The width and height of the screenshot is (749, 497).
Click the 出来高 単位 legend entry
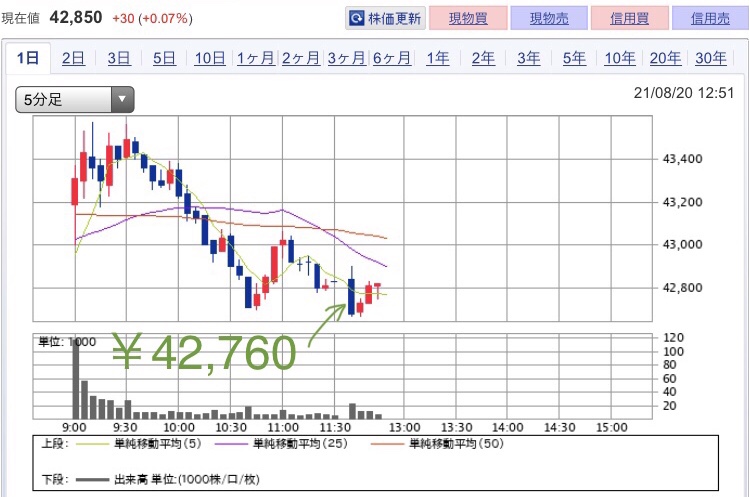coord(168,479)
